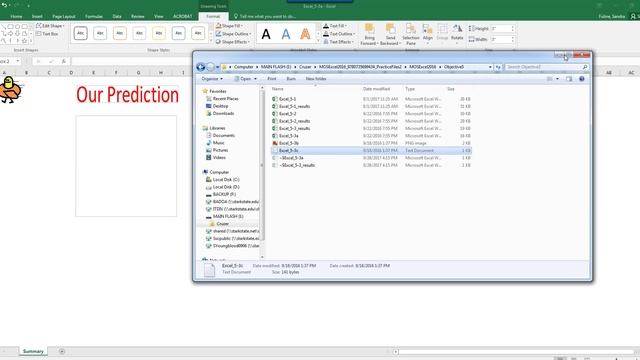The height and width of the screenshot is (360, 640).
Task: Open the Data ribbon tab
Action: [x=117, y=16]
